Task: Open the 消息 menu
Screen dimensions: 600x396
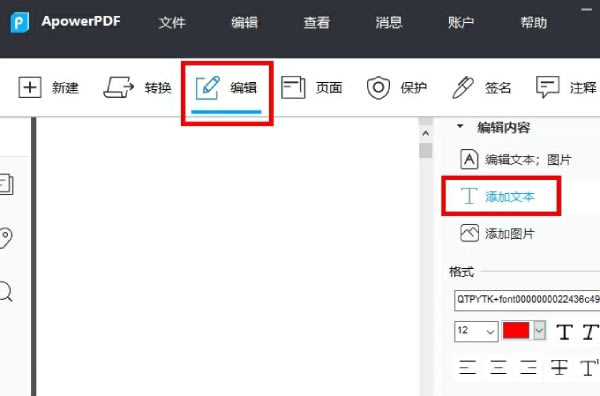Action: [389, 23]
